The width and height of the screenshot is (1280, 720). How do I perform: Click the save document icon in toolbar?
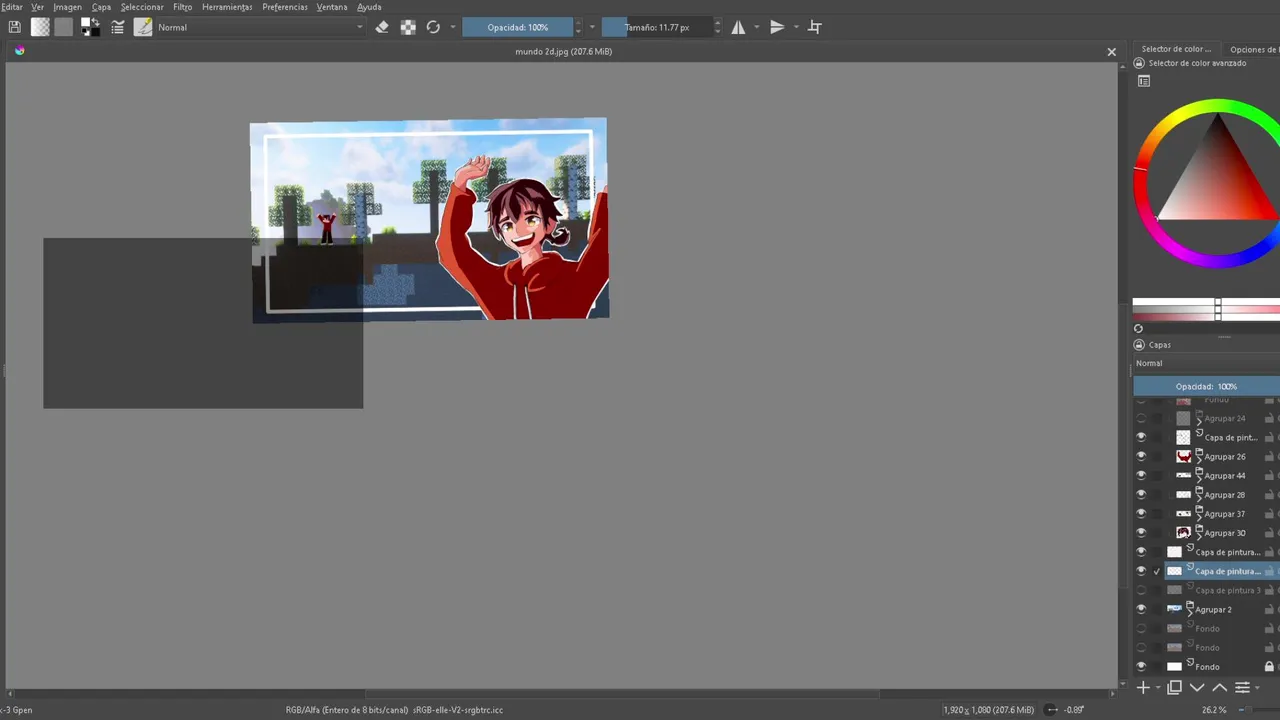(x=14, y=27)
